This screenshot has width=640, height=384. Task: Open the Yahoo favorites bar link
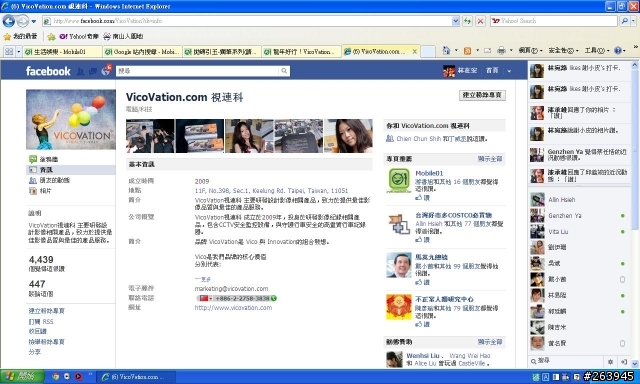79,36
